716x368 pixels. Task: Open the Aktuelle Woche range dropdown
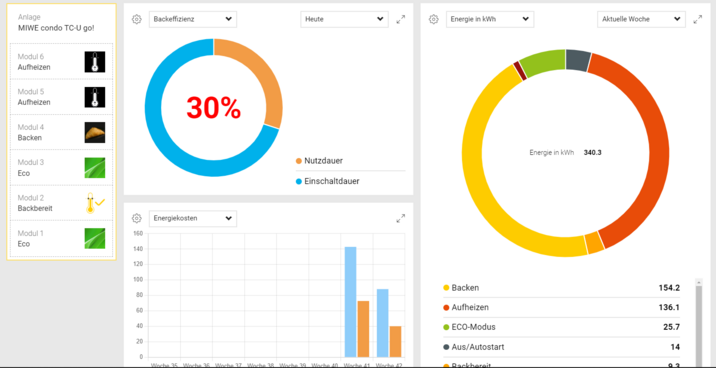(641, 19)
